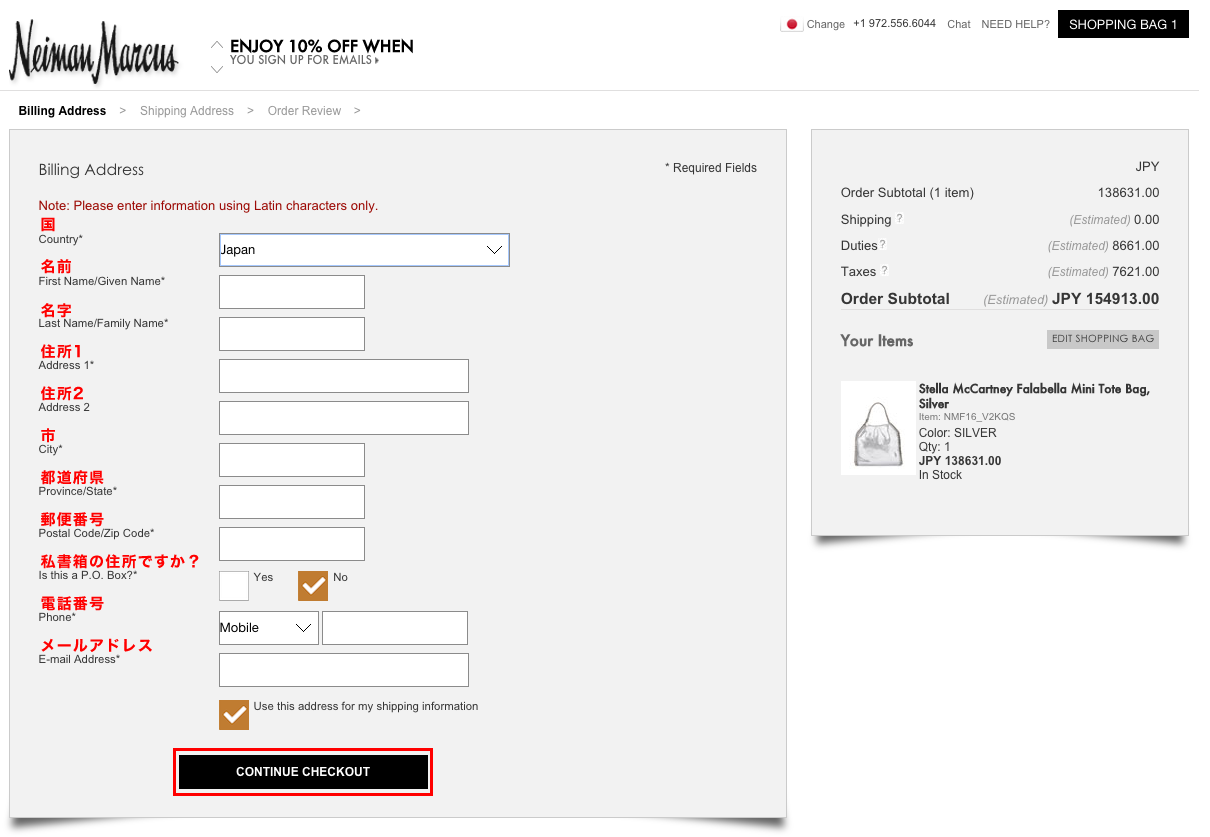Focus the First Name input field
The height and width of the screenshot is (837, 1210).
coord(292,292)
